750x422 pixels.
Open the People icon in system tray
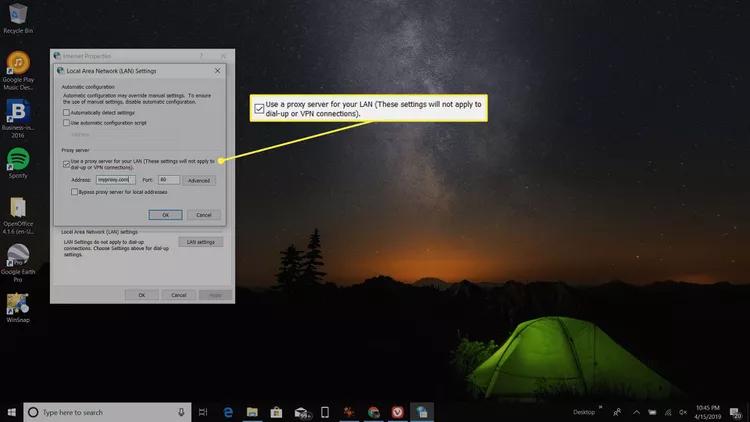click(617, 412)
